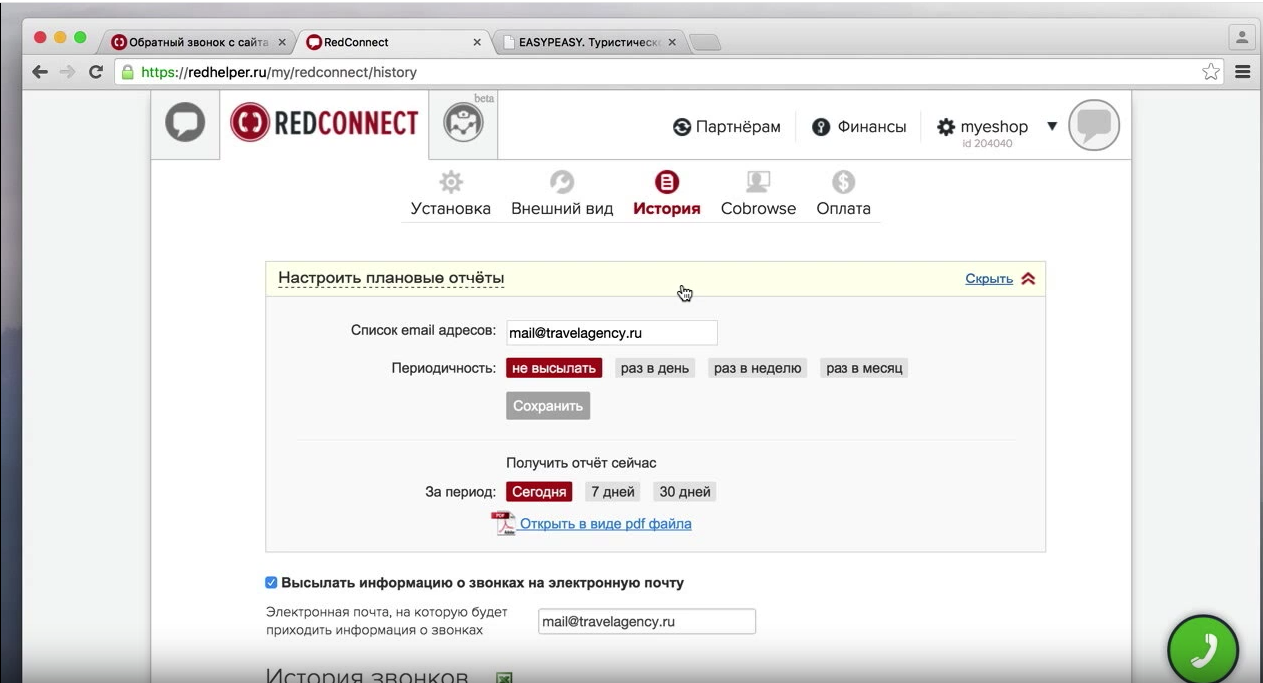Open the Оплата dollar icon
The image size is (1263, 683).
pyautogui.click(x=843, y=182)
